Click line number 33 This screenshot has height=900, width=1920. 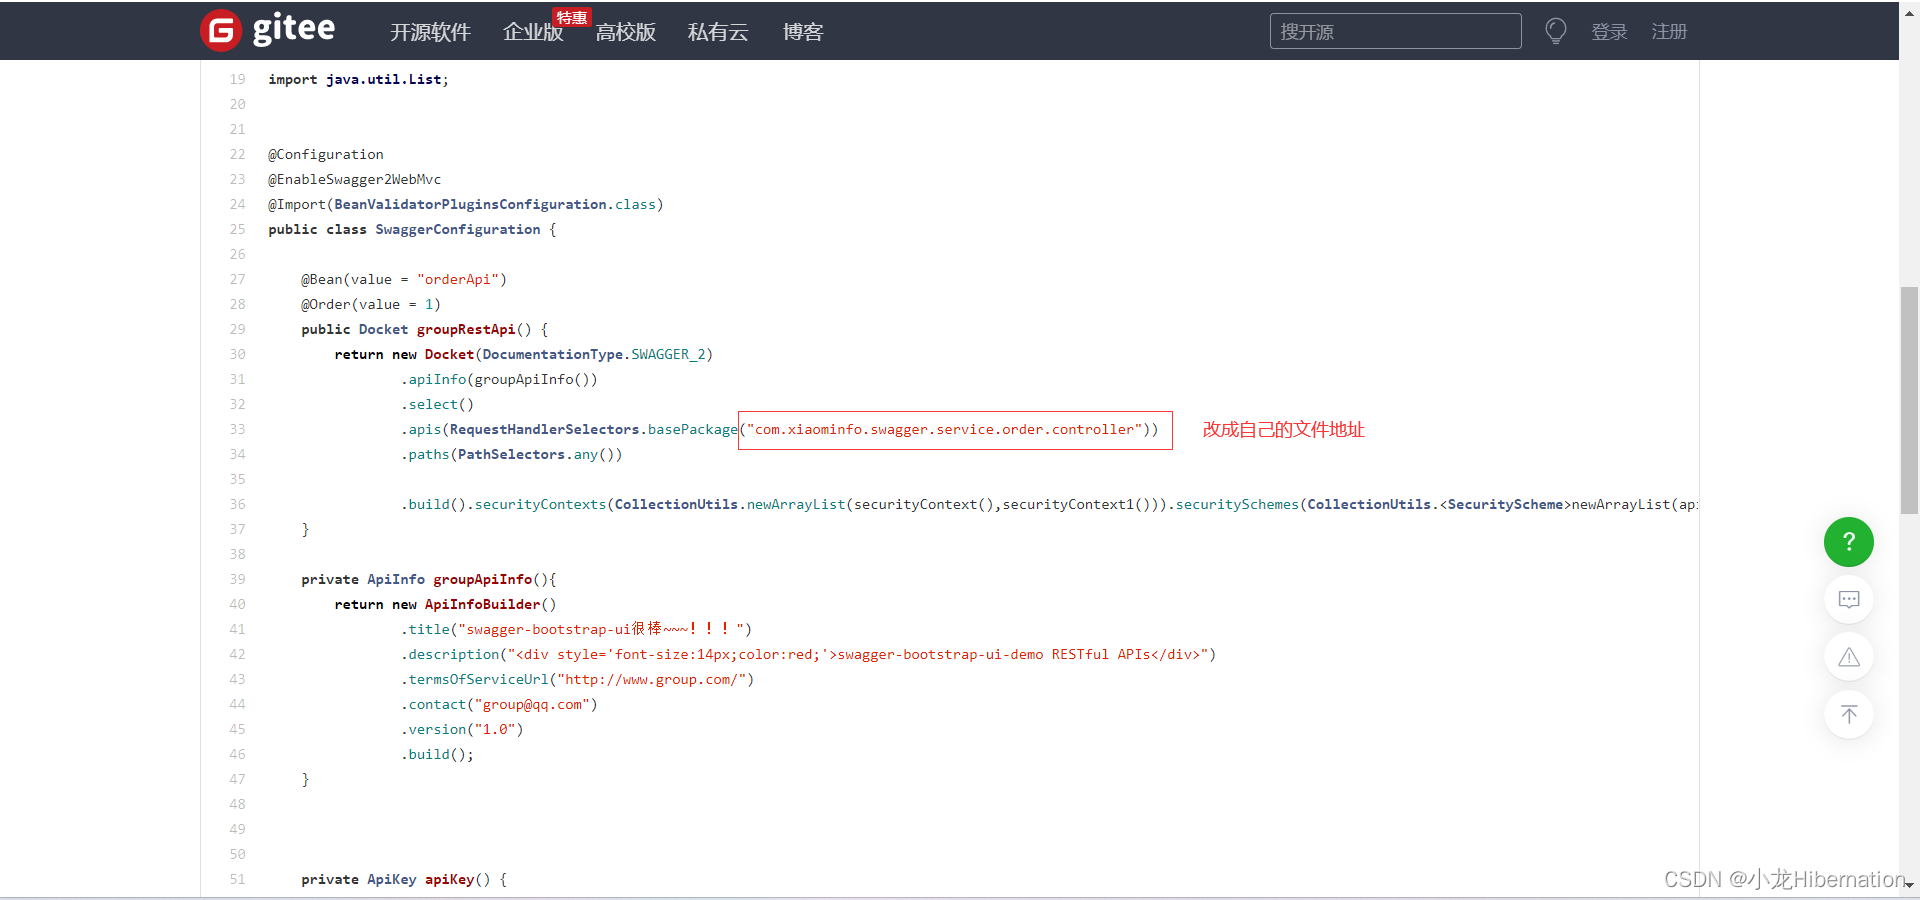point(237,429)
